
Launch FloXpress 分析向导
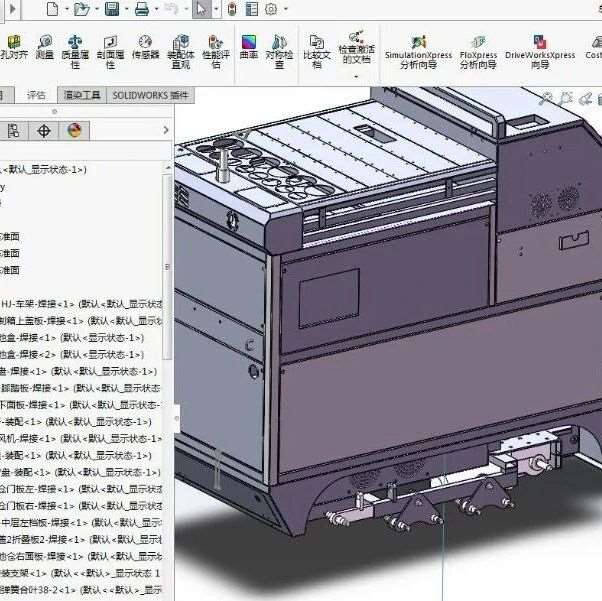click(478, 52)
